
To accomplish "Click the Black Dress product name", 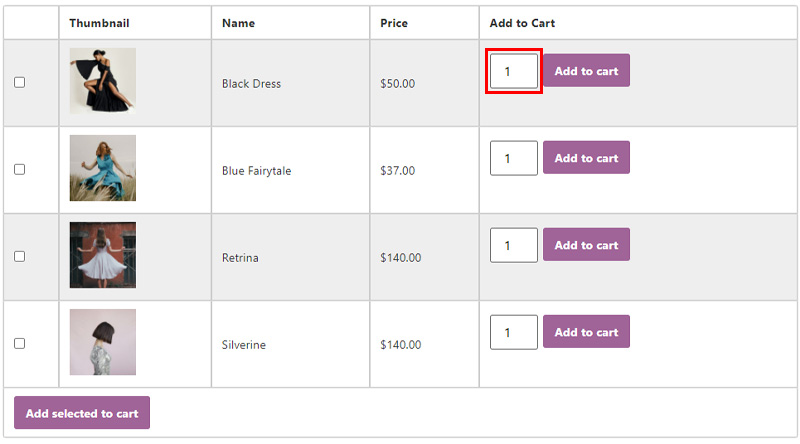I will click(252, 84).
